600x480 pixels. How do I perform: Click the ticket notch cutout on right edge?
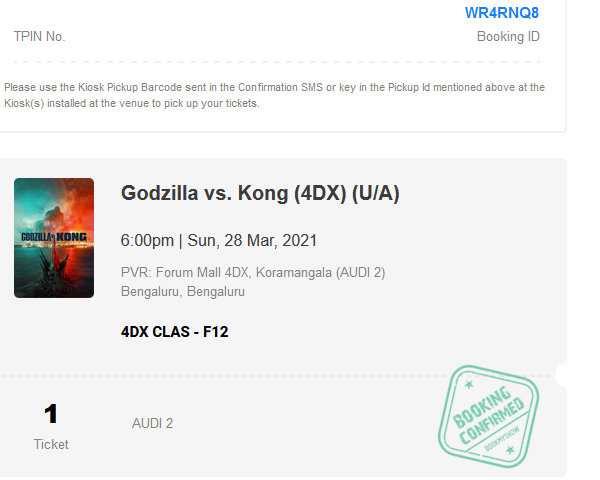tap(564, 376)
